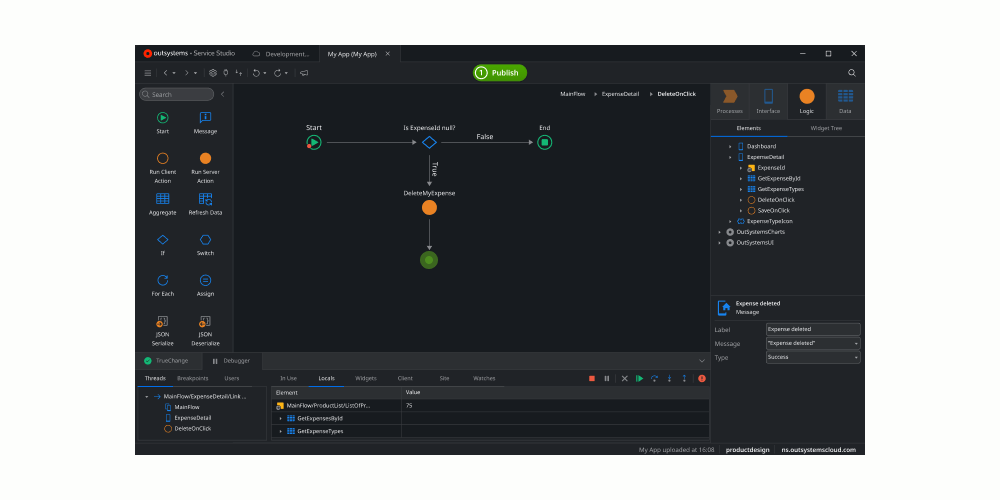Image resolution: width=1000 pixels, height=500 pixels.
Task: Switch to the TrueChange tab
Action: 167,361
